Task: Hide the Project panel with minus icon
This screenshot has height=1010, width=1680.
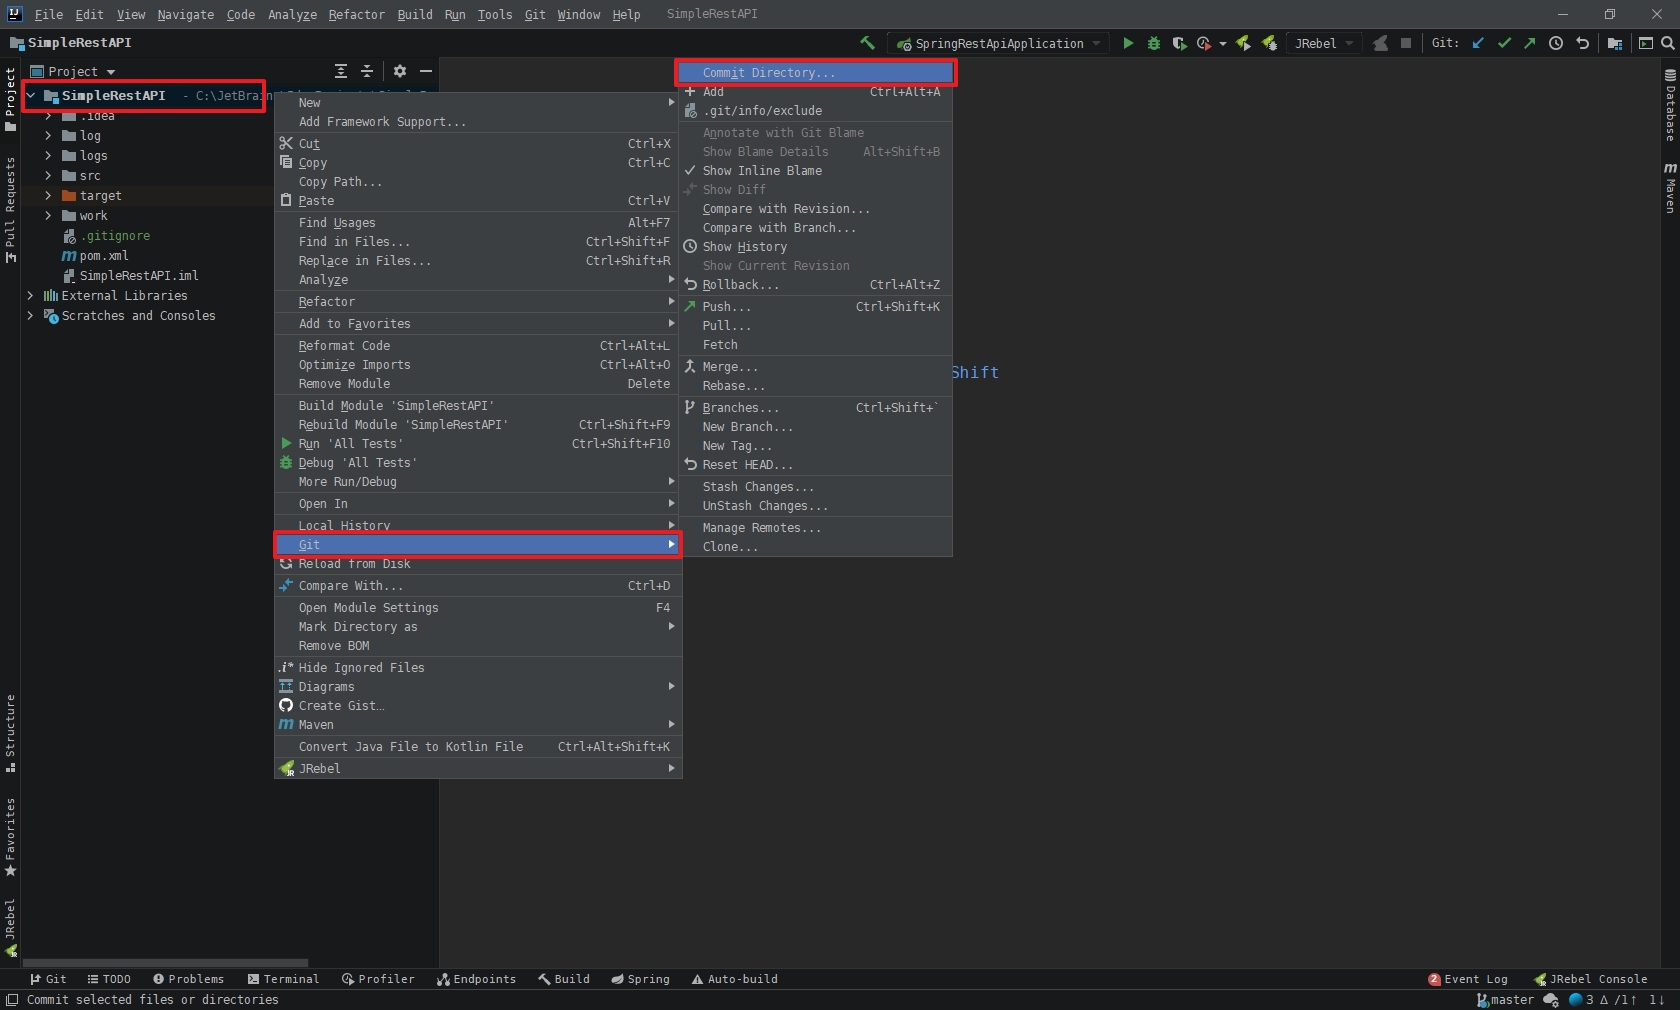Action: coord(426,71)
